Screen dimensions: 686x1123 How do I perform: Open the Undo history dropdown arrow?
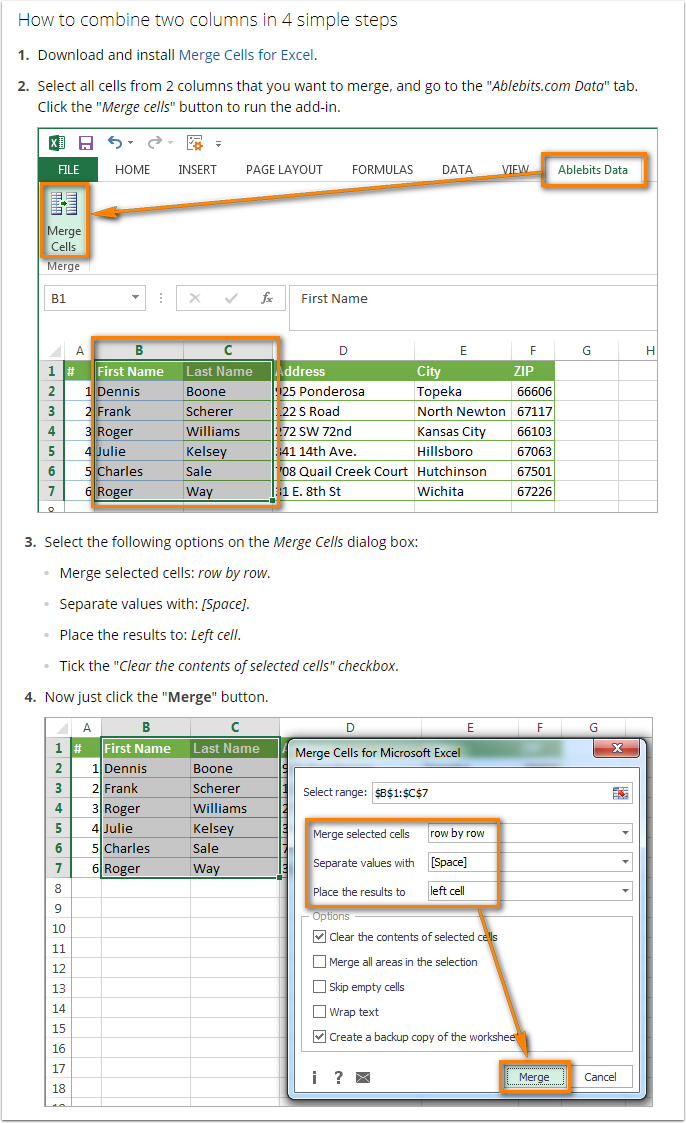[130, 143]
